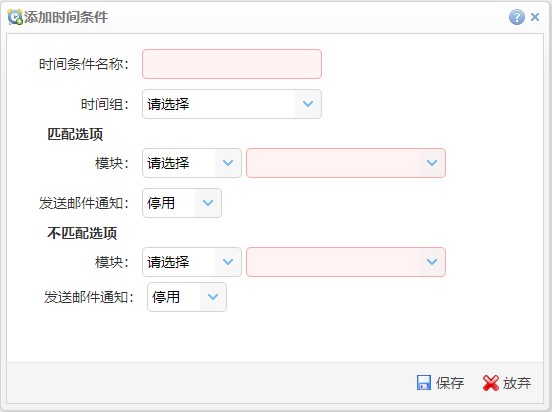This screenshot has height=412, width=552.
Task: Click the 不匹配选项 pink module field
Action: coord(346,262)
